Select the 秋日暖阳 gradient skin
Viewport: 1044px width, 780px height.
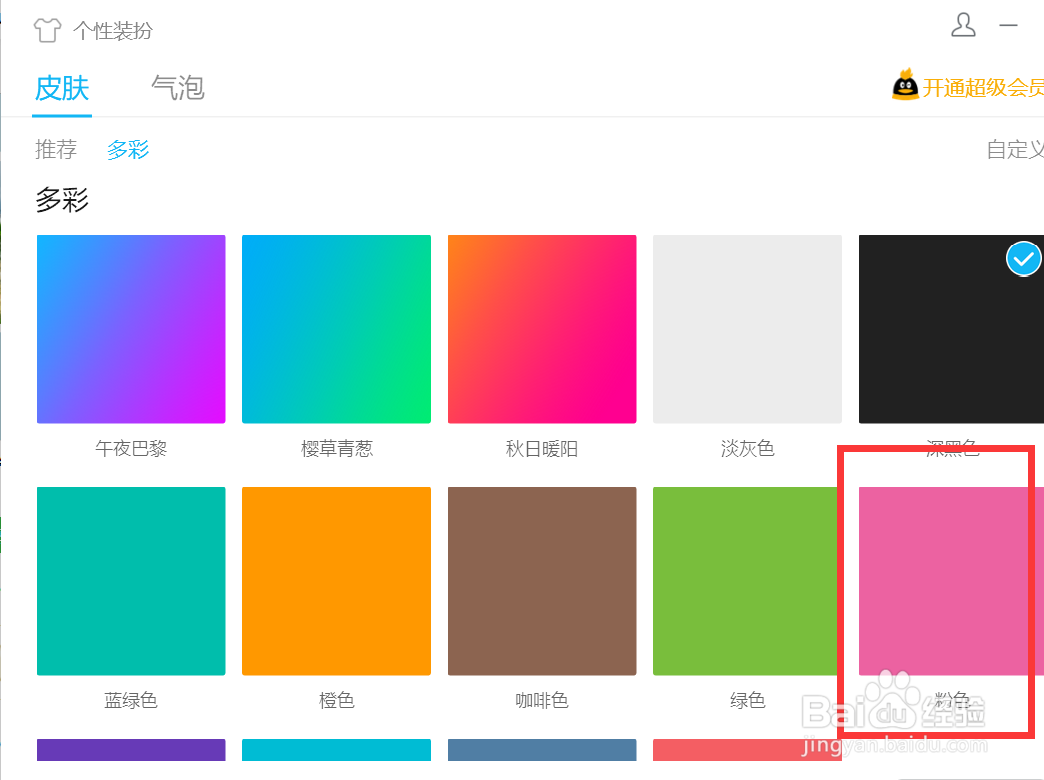[x=542, y=329]
